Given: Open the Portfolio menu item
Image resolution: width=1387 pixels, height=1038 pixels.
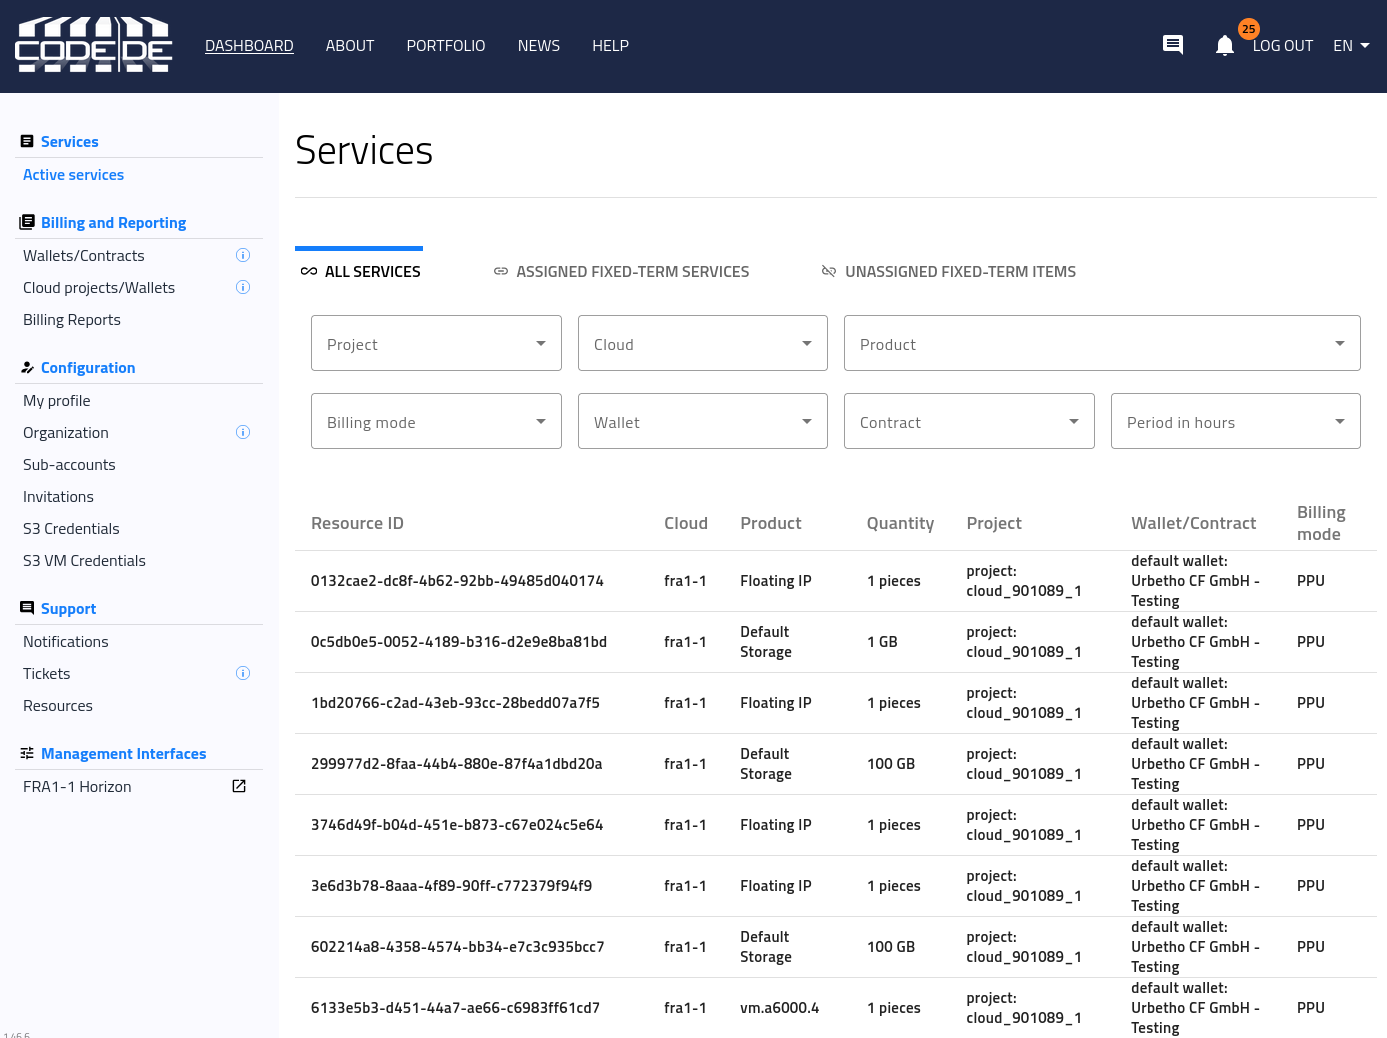Looking at the screenshot, I should click(x=445, y=46).
